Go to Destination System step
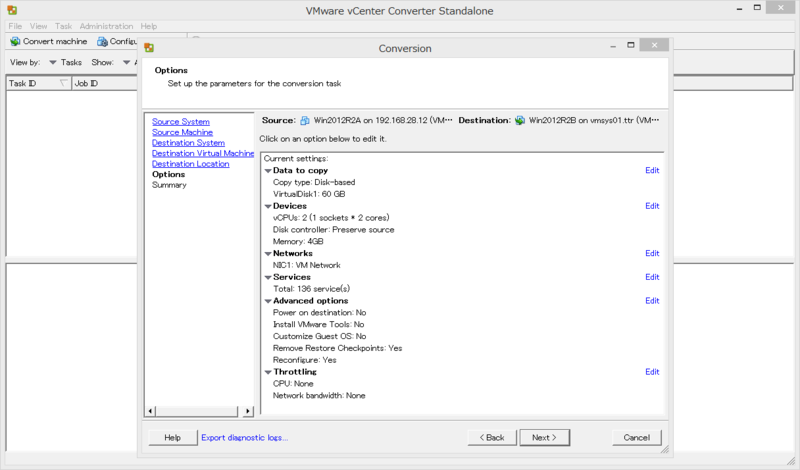 (x=188, y=143)
